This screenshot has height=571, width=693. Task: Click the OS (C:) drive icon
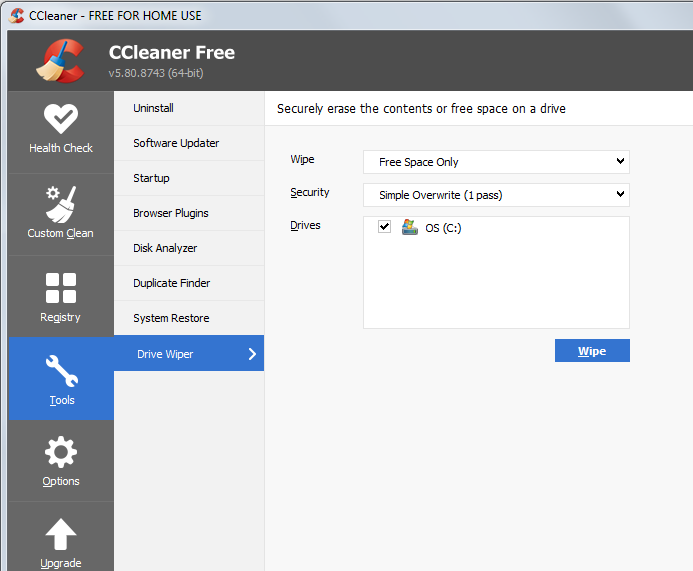coord(410,227)
